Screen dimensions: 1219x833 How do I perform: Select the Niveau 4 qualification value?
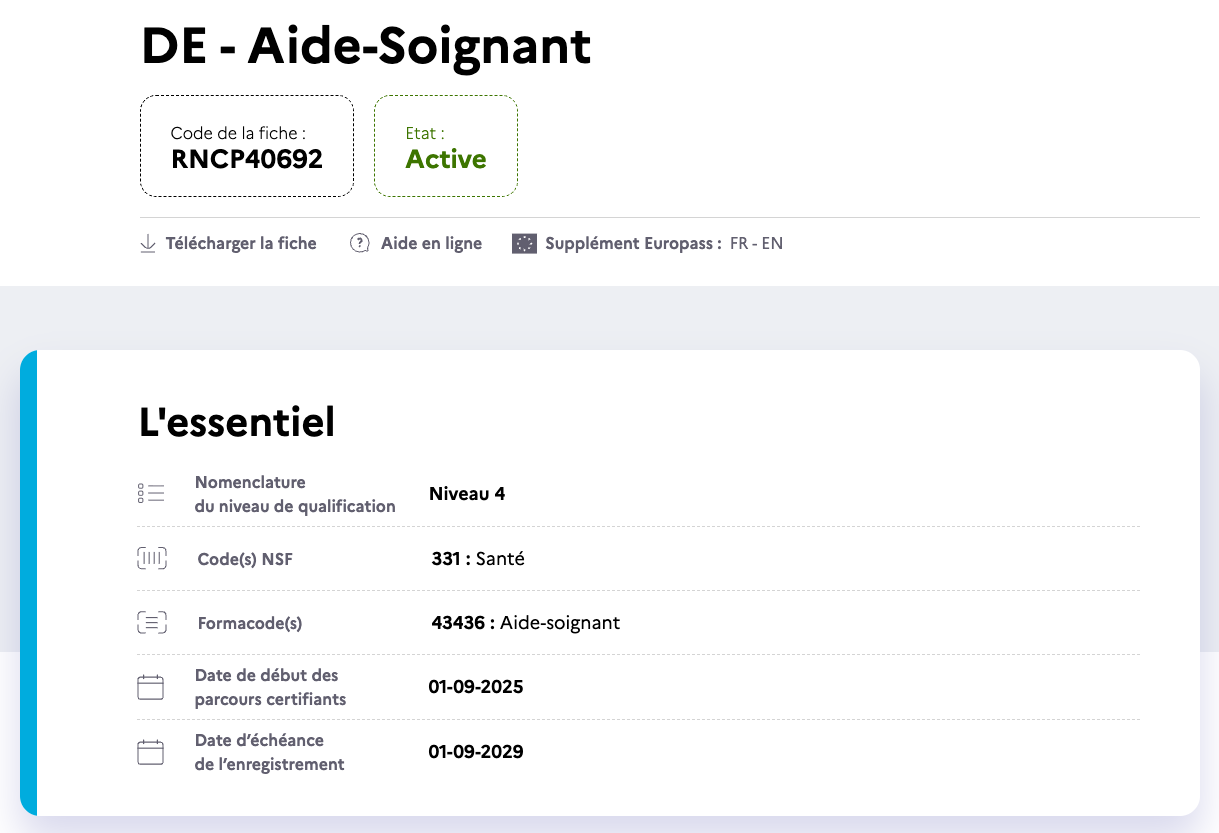coord(467,494)
